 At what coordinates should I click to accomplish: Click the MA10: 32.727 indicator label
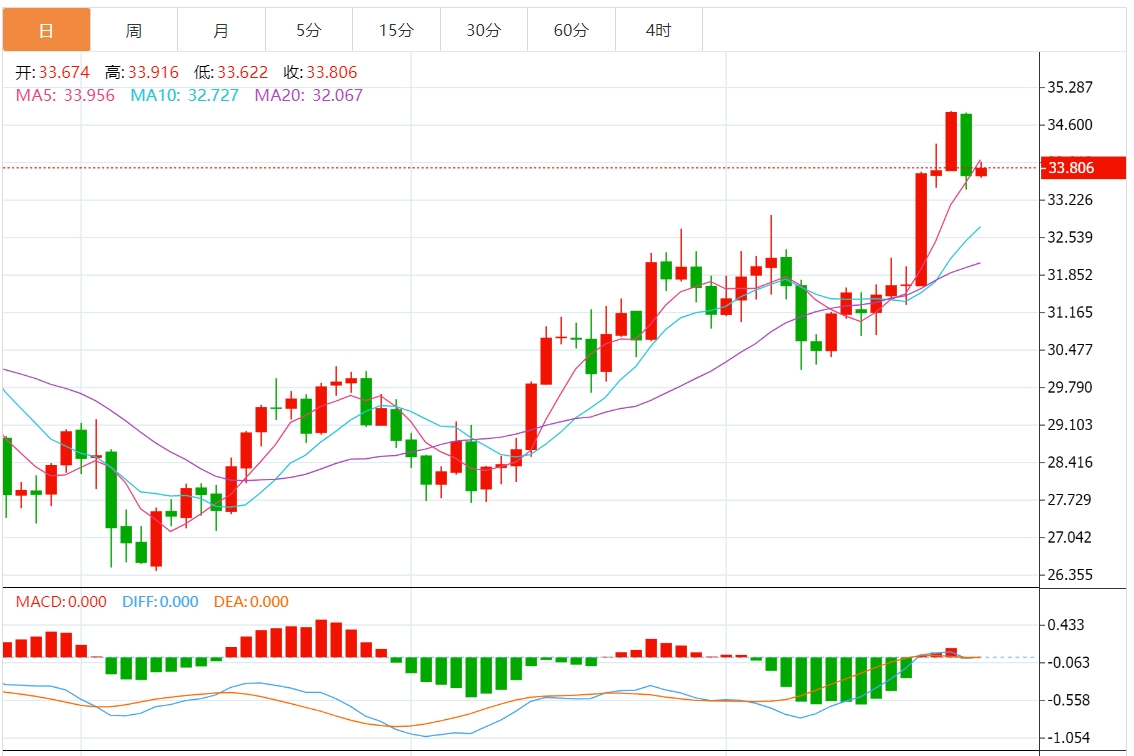point(184,95)
